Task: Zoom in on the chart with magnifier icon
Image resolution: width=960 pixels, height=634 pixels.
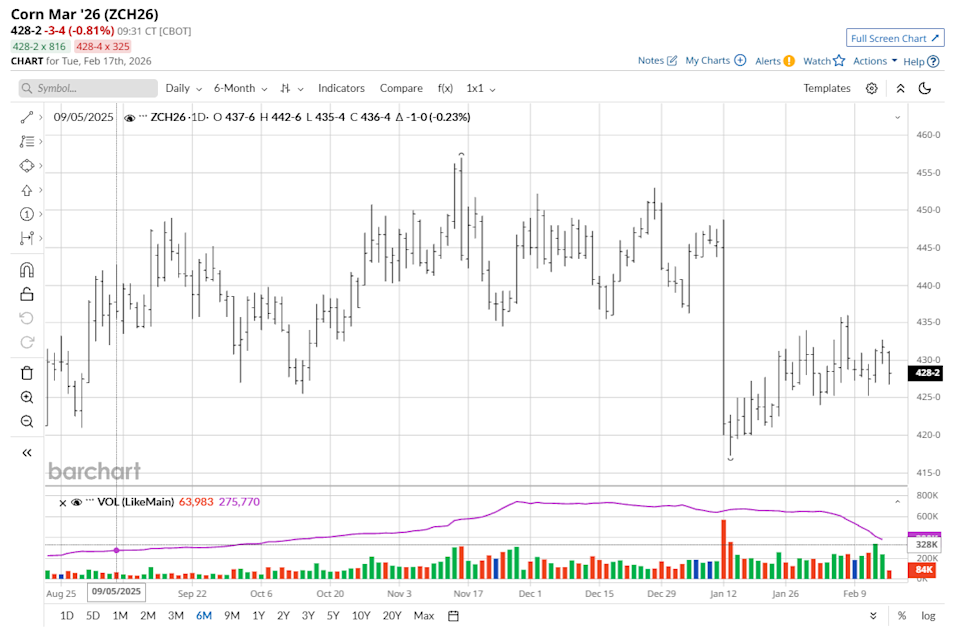Action: [x=27, y=397]
